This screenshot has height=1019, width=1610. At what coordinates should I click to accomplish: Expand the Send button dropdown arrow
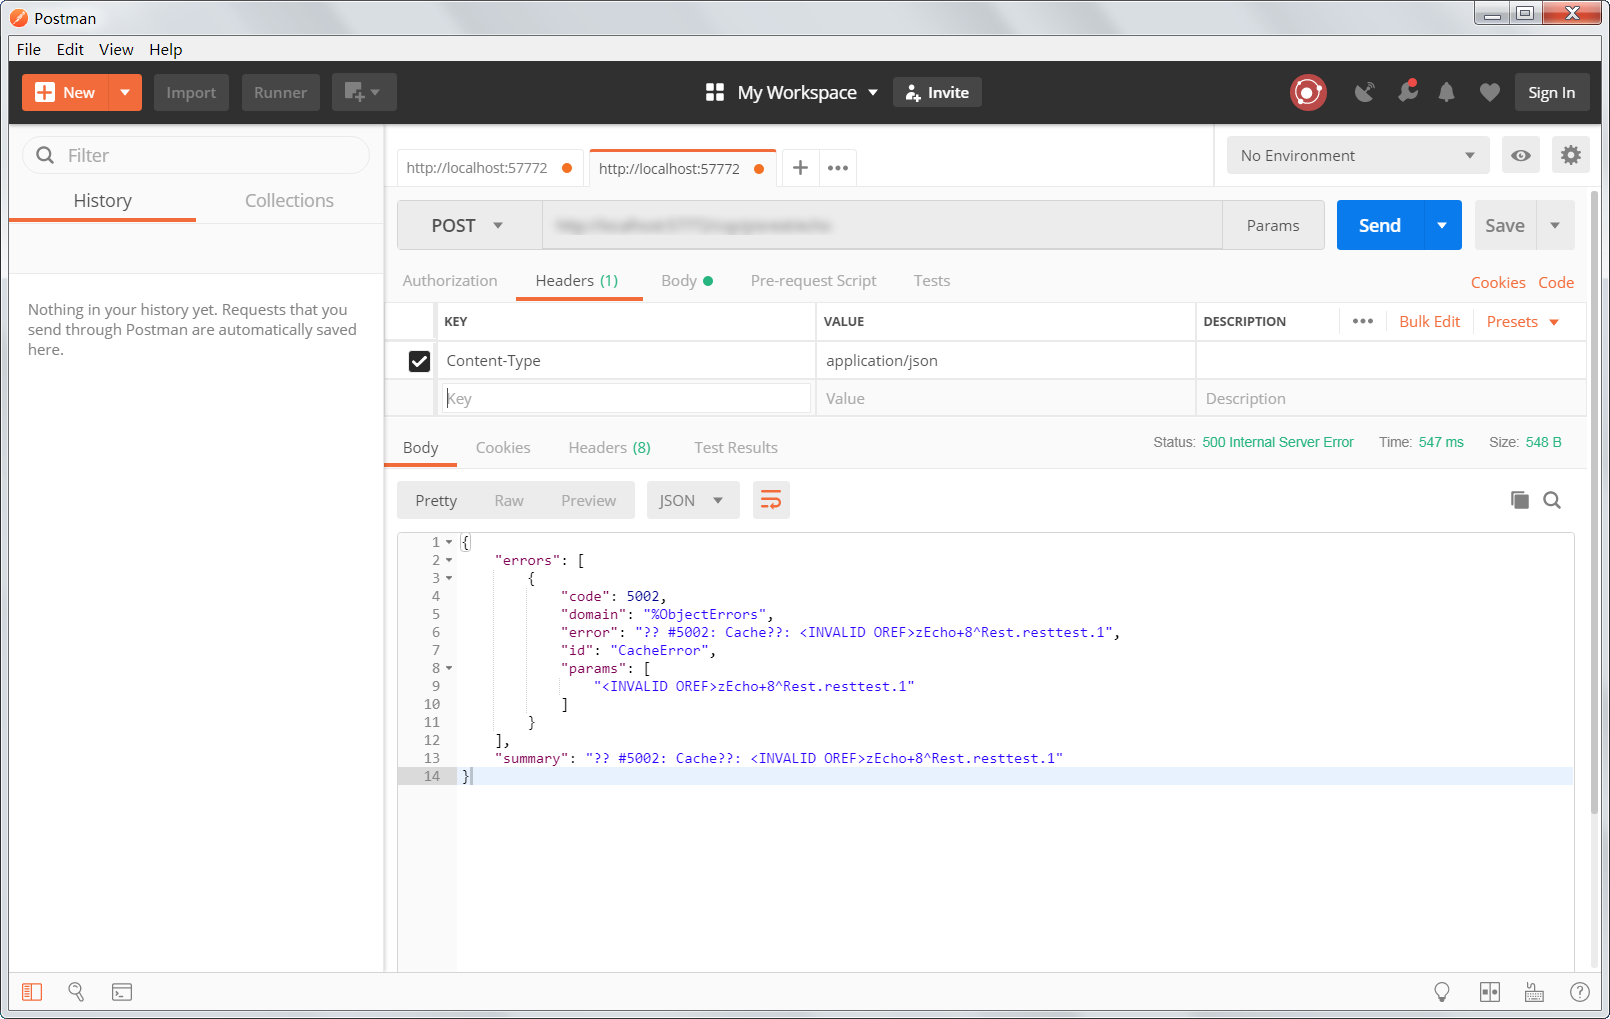[x=1442, y=226]
